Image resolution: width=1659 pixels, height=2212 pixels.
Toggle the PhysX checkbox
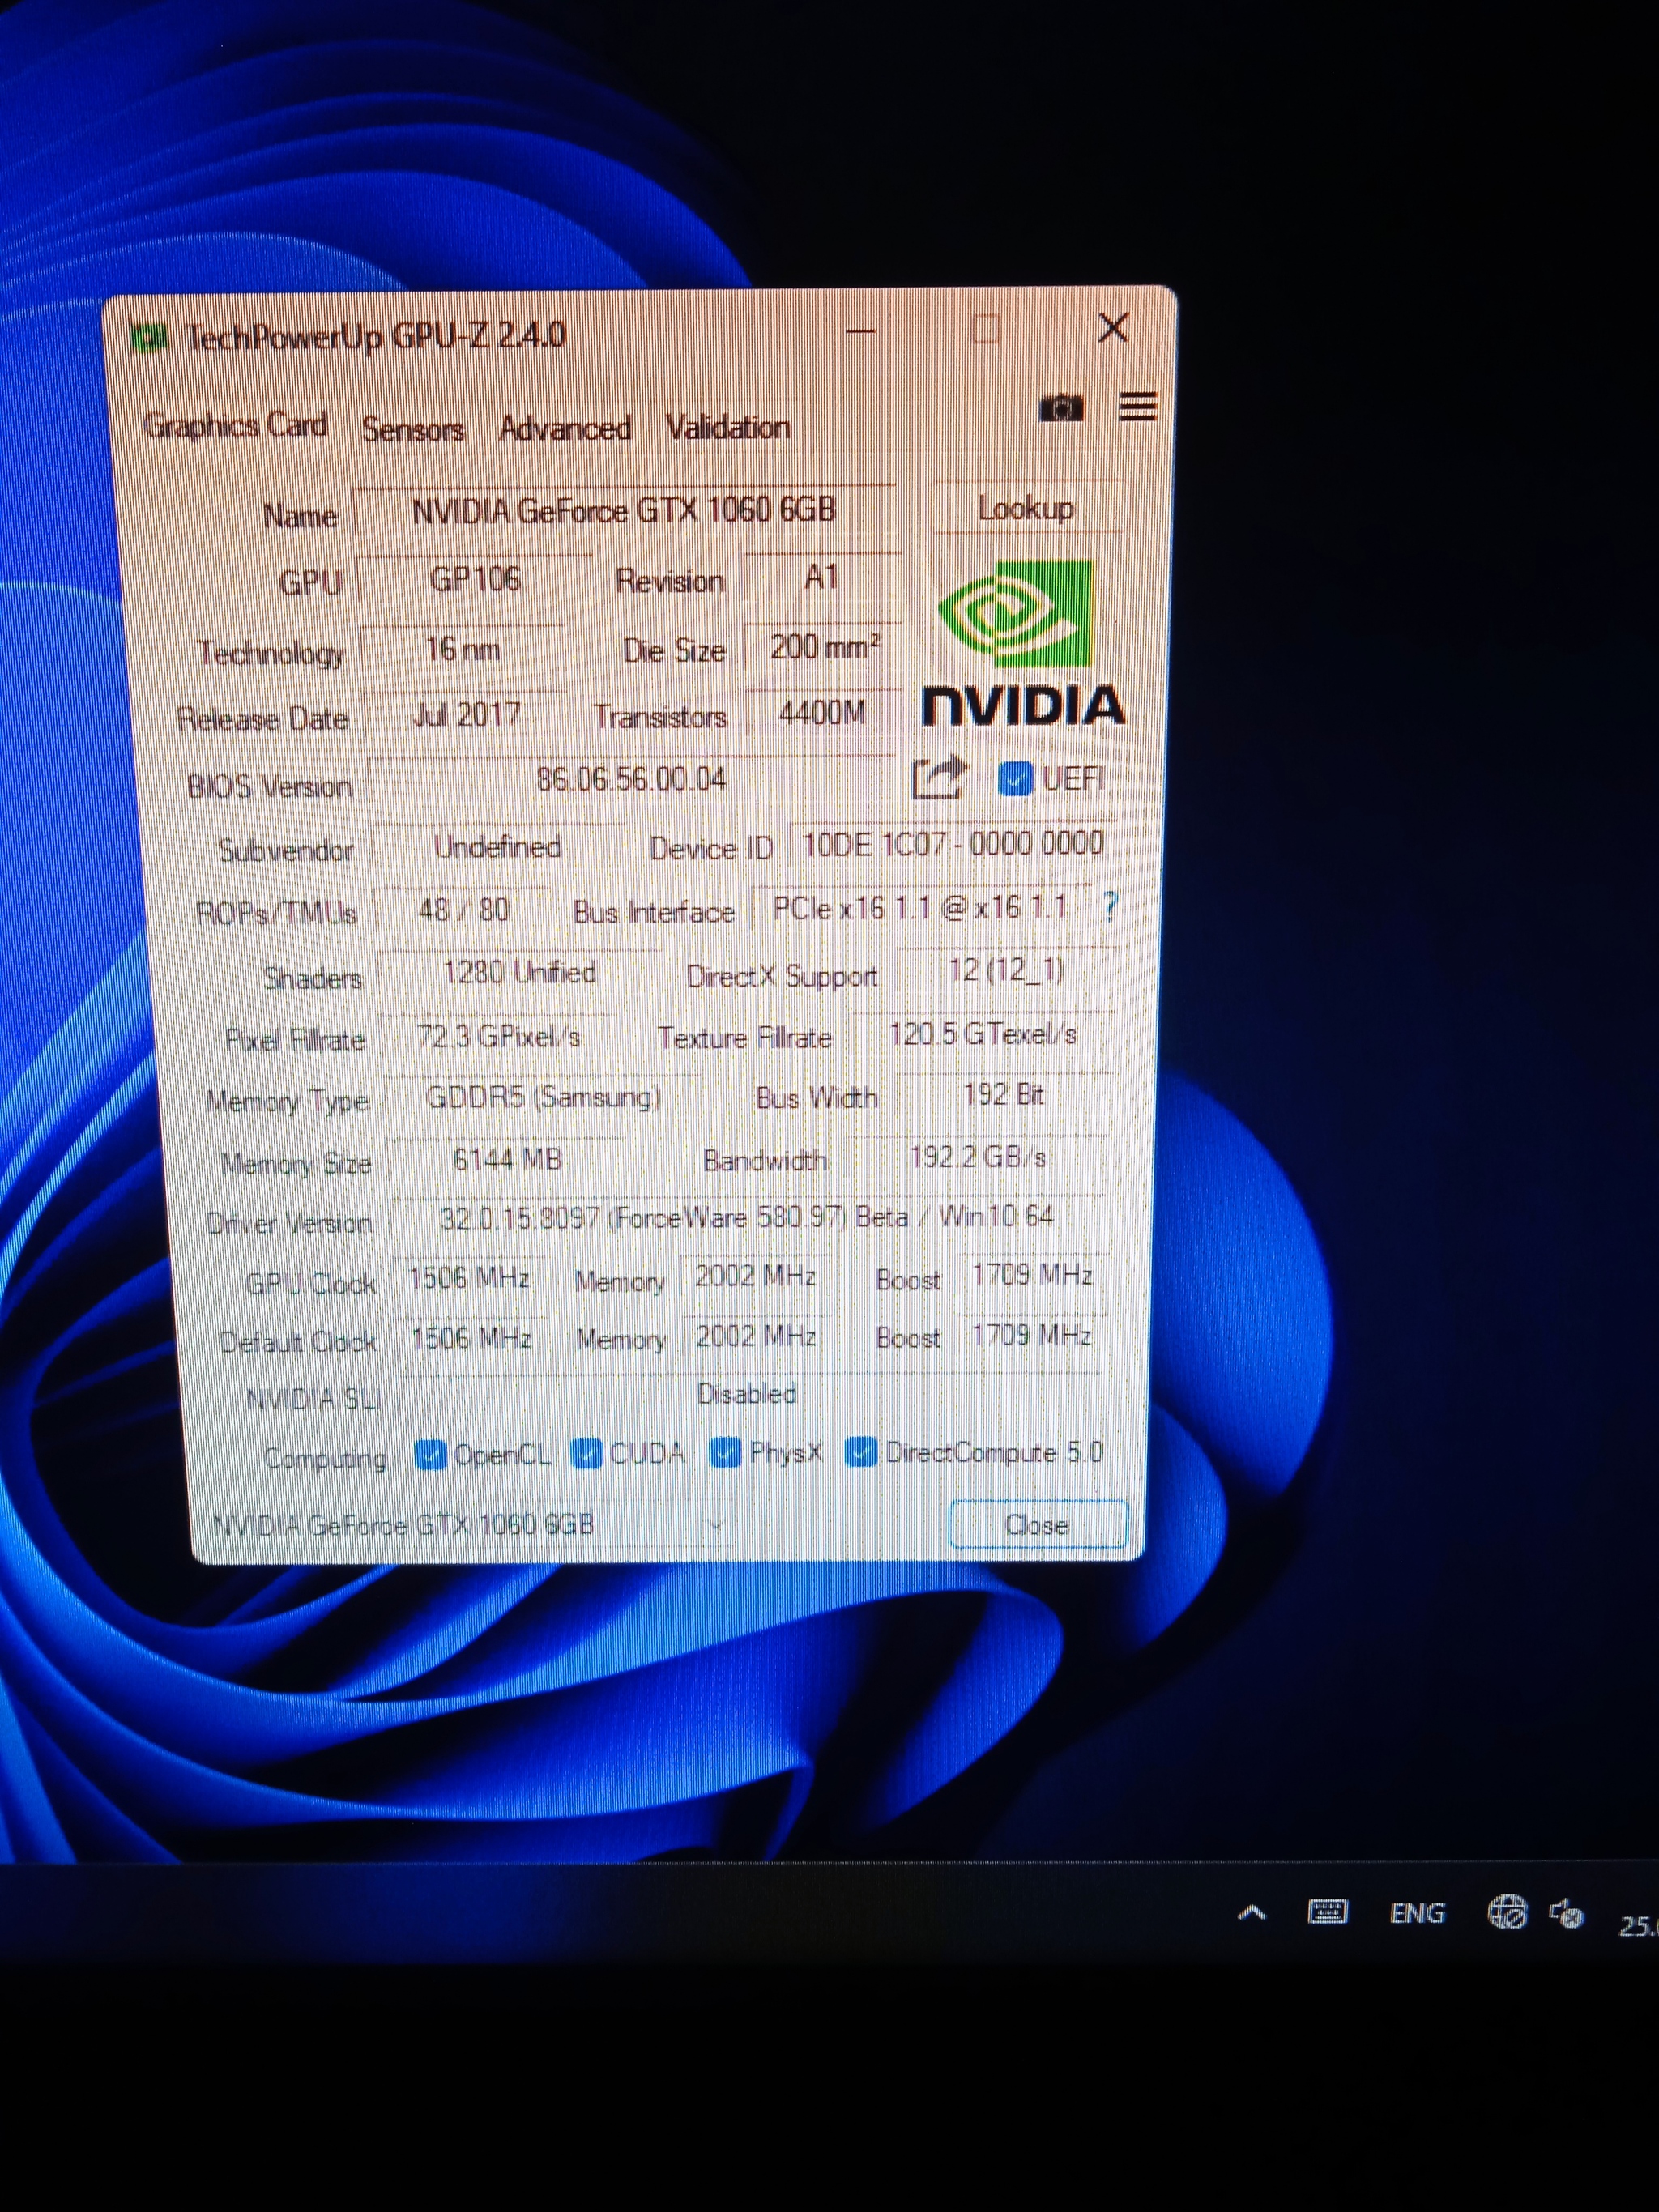(x=725, y=1453)
